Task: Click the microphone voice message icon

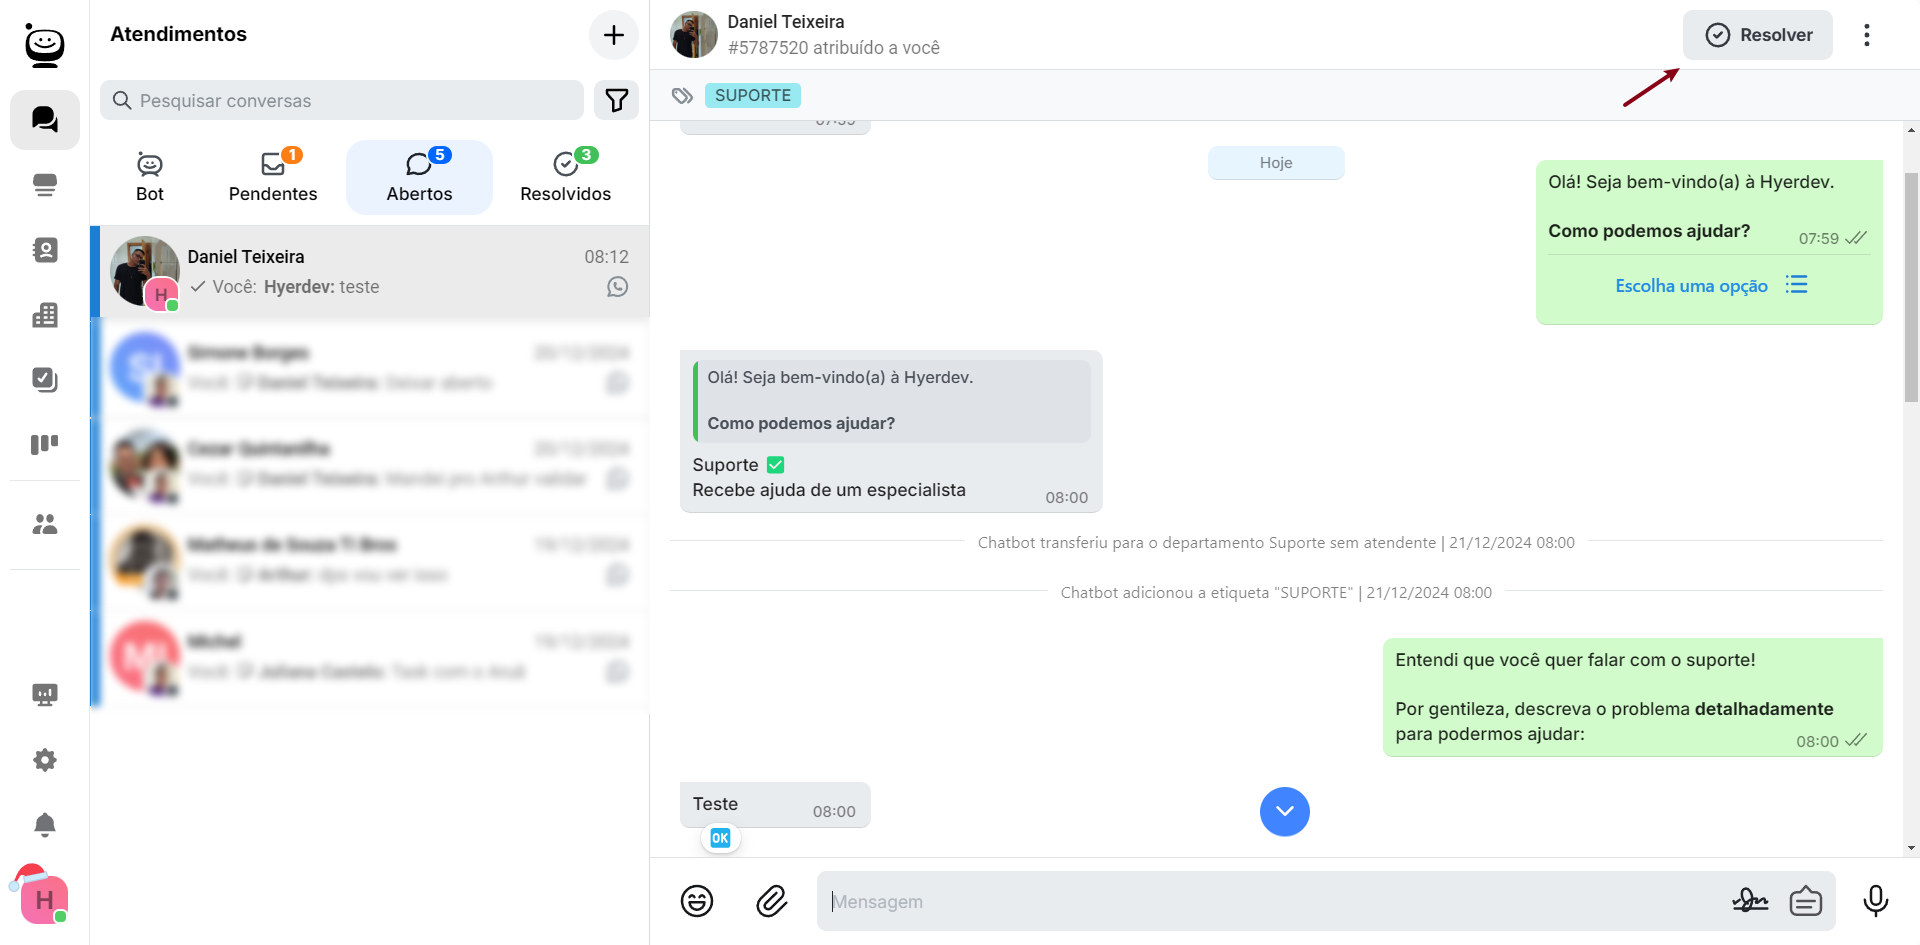Action: click(1875, 901)
